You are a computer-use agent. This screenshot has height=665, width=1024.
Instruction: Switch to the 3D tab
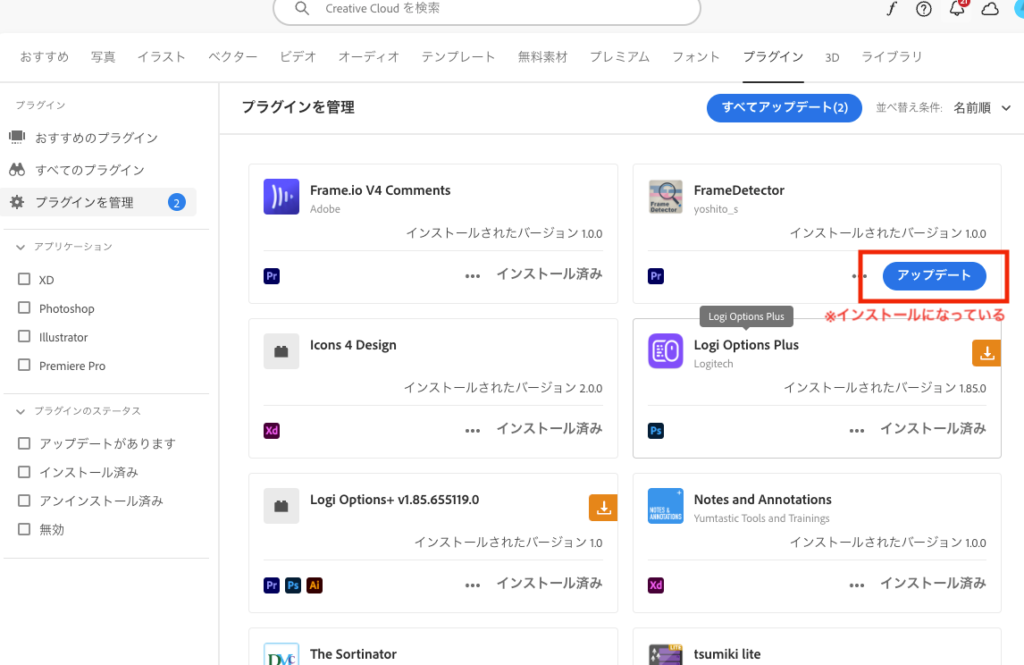[832, 57]
